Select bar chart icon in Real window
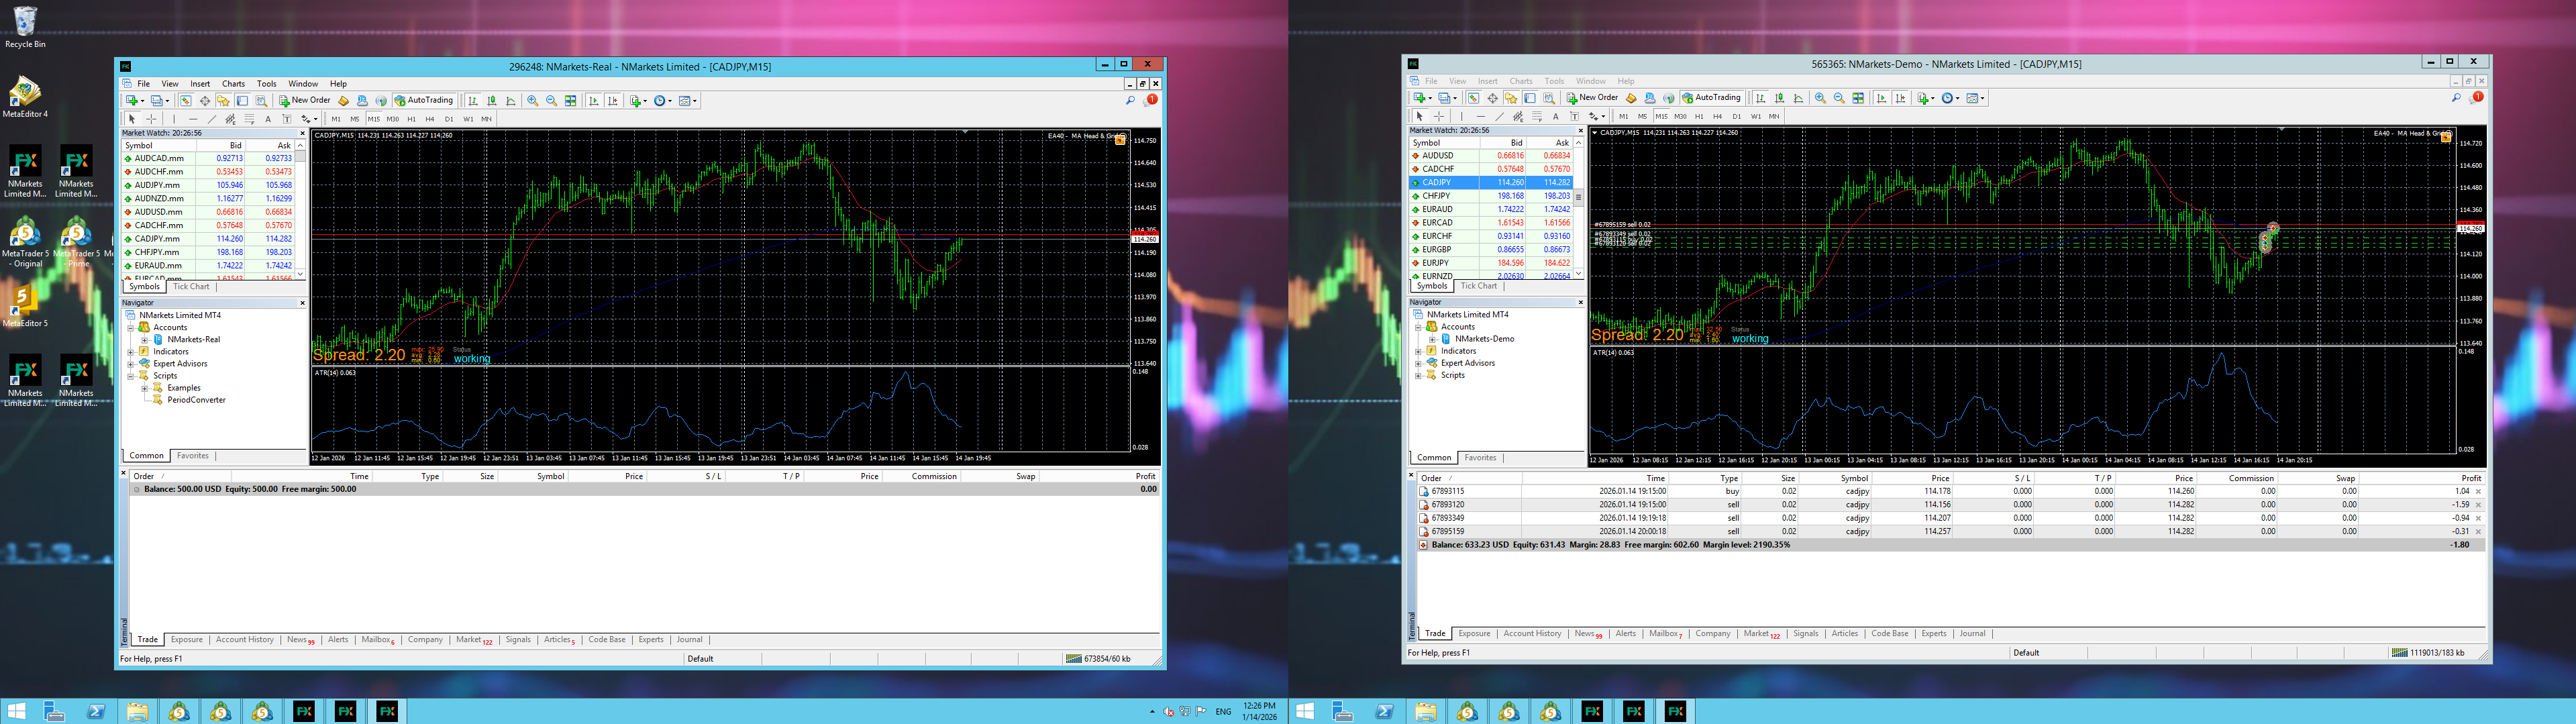The height and width of the screenshot is (724, 2576). [x=473, y=101]
